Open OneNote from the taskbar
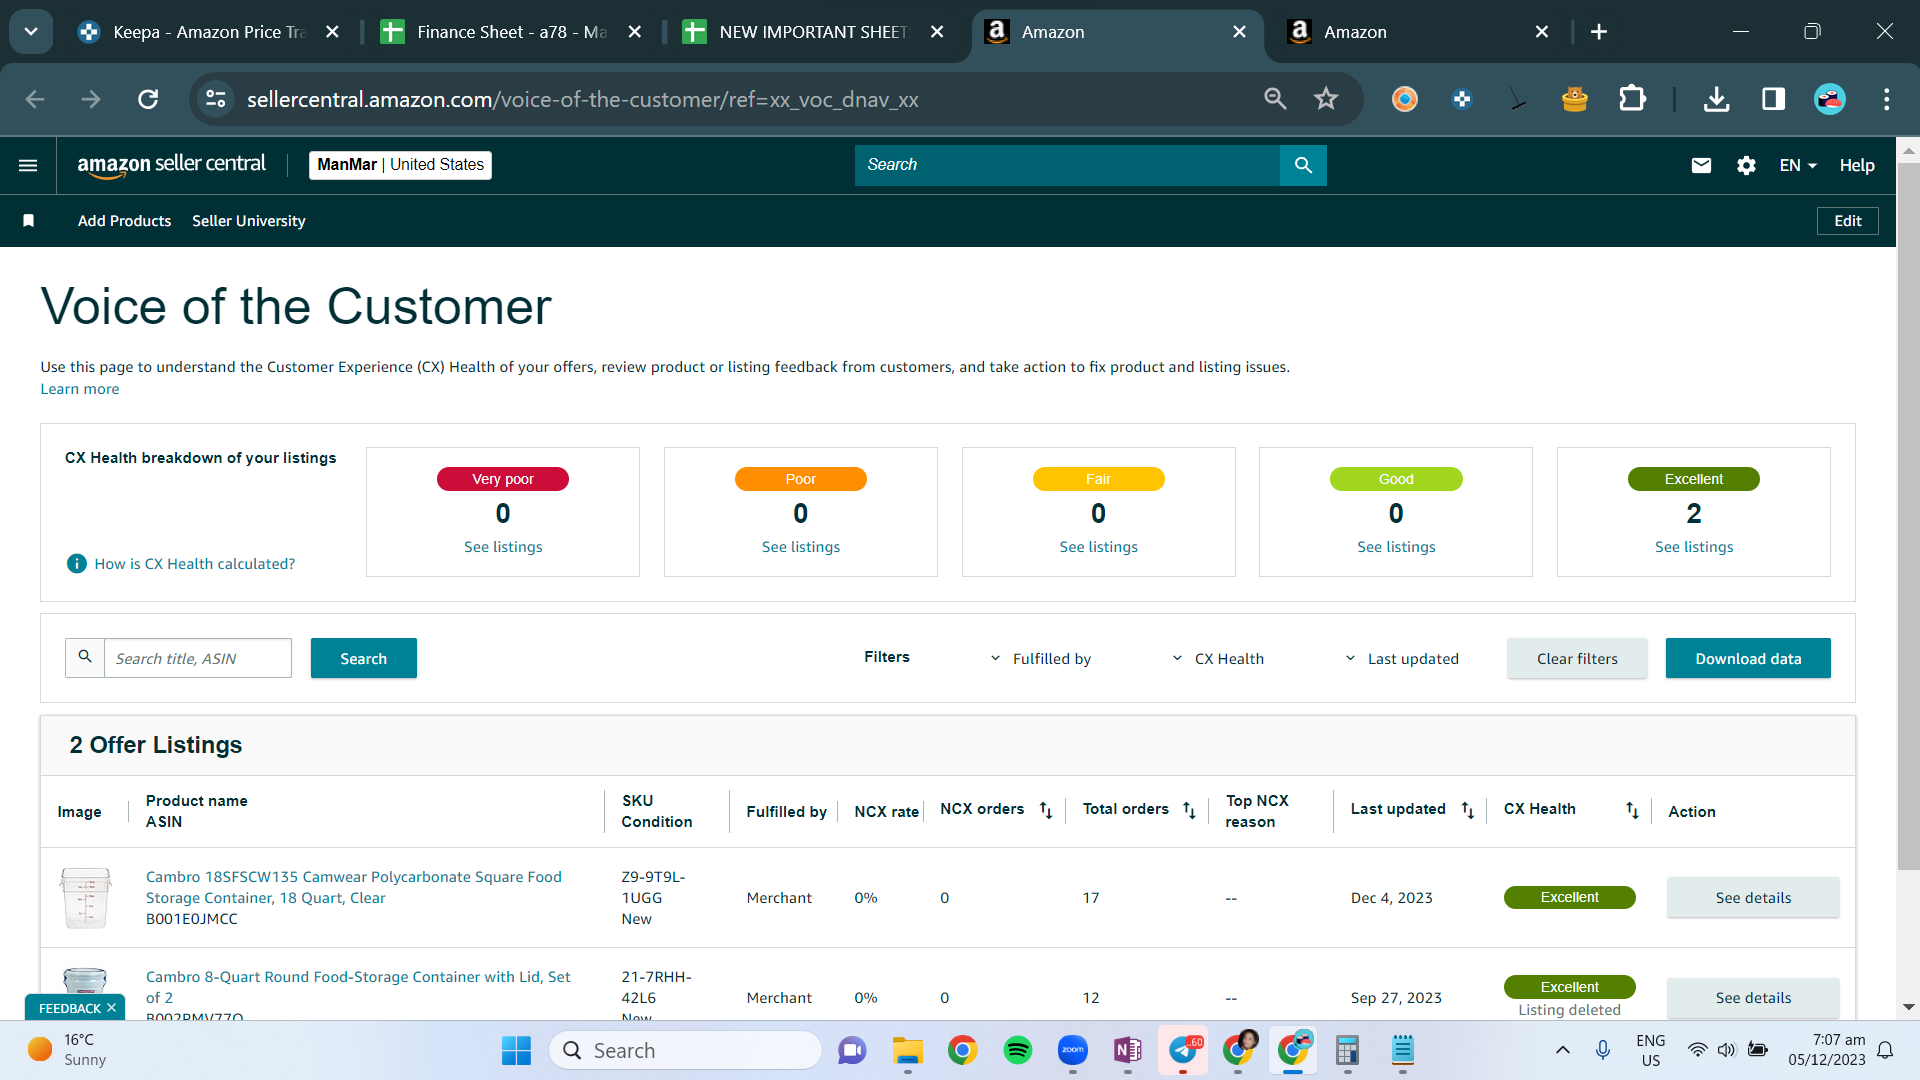 coord(1128,1050)
